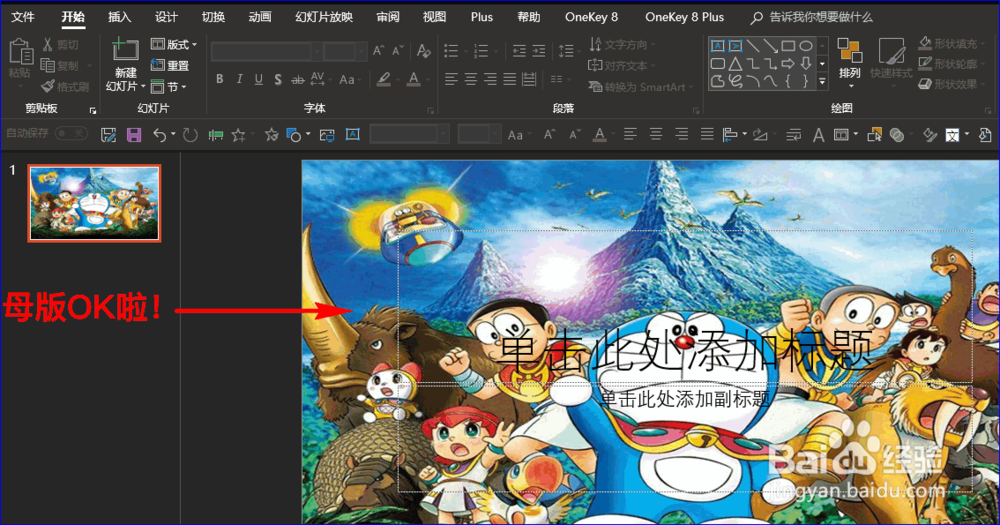Open Text Direction (文字方向) dropdown
1000x525 pixels.
coord(622,44)
